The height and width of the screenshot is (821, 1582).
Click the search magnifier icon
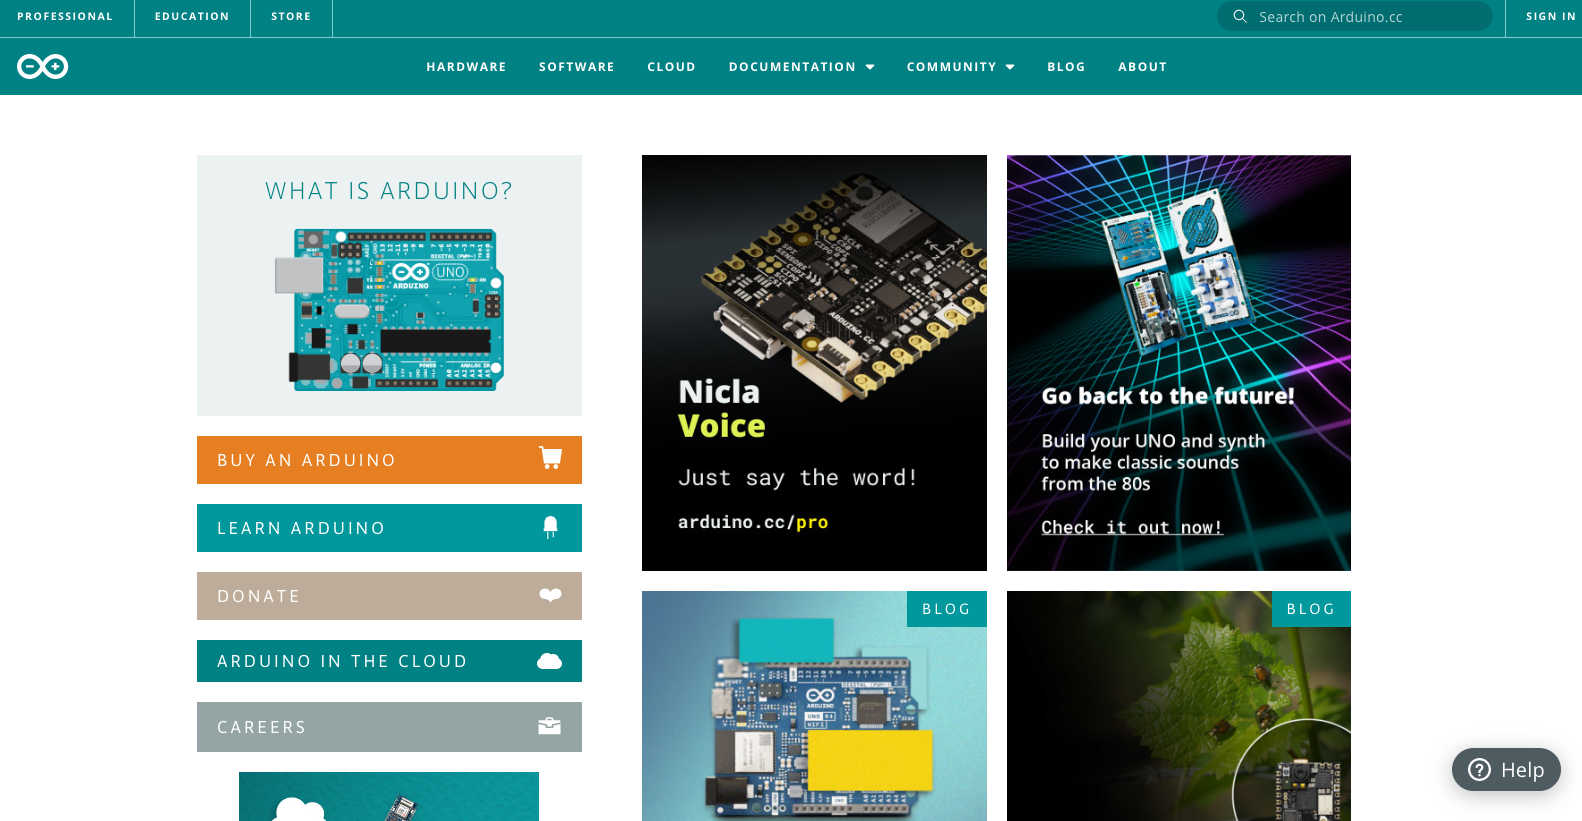click(x=1240, y=17)
